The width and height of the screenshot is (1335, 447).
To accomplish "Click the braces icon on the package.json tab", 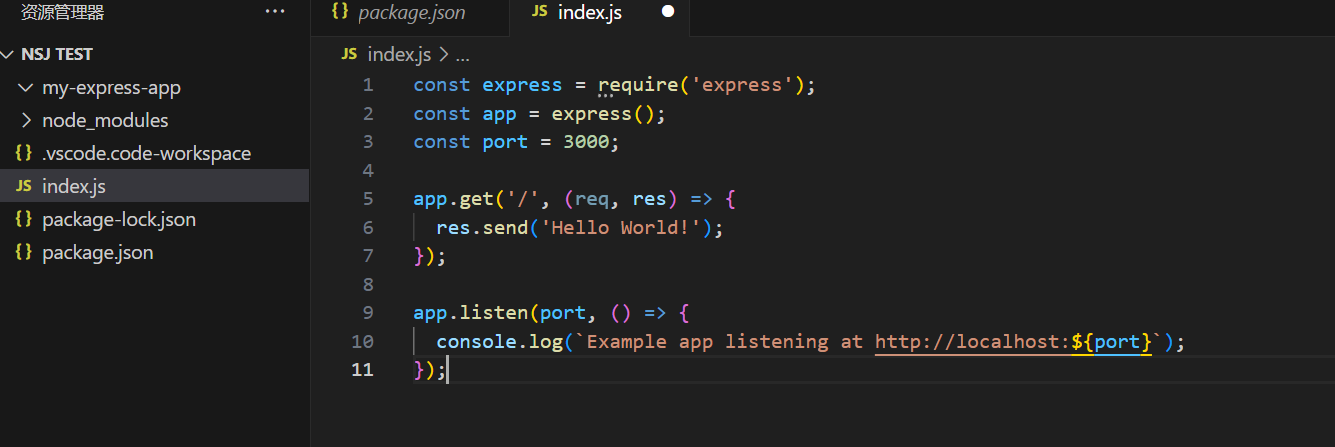I will (x=340, y=12).
